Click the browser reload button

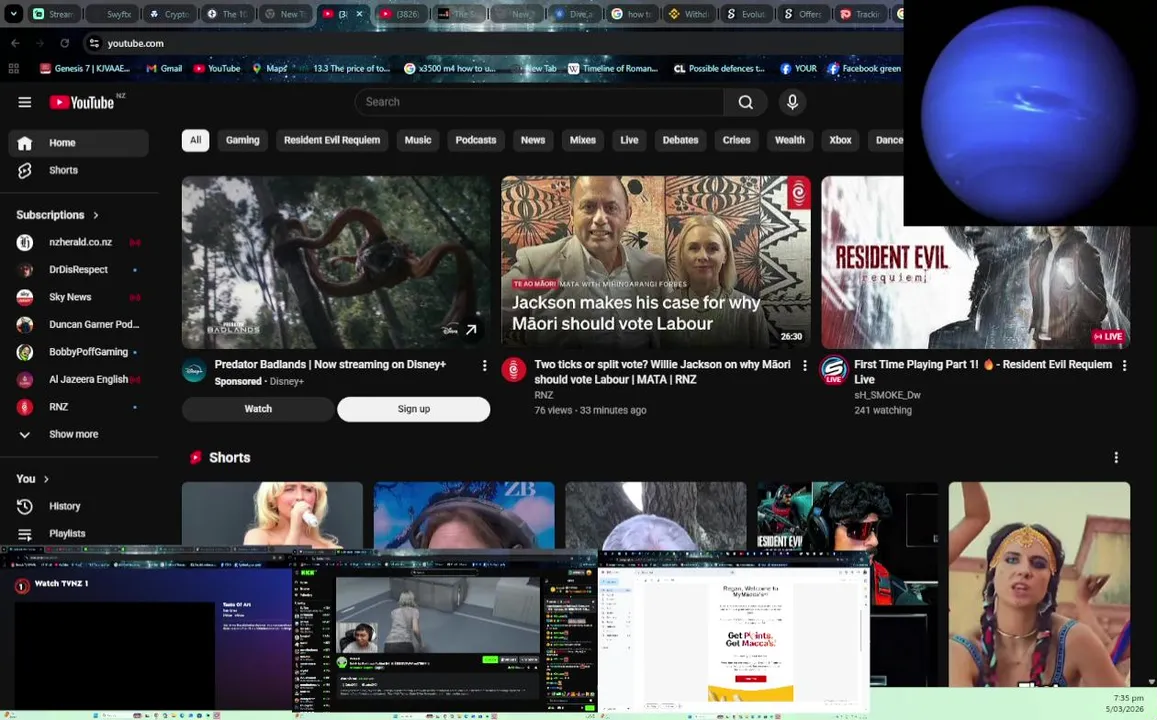pos(64,44)
